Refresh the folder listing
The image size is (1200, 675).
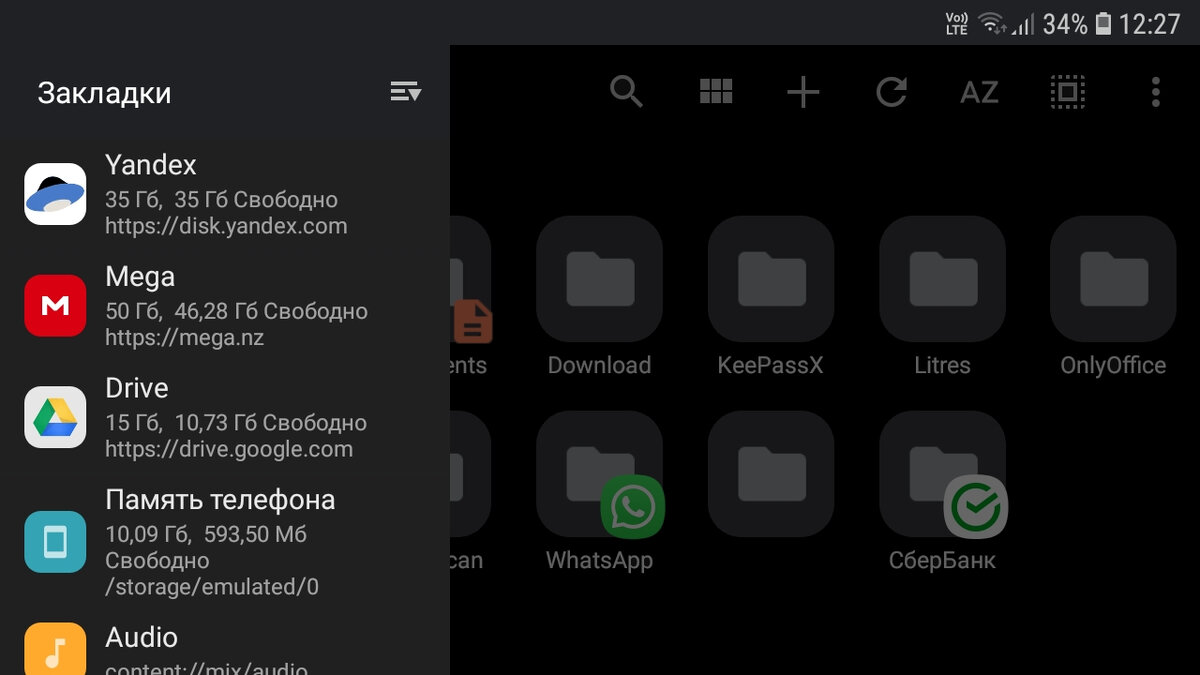[891, 93]
